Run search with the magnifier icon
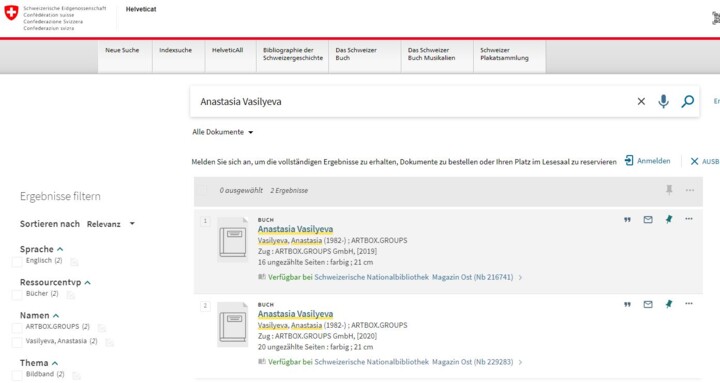 pos(687,101)
